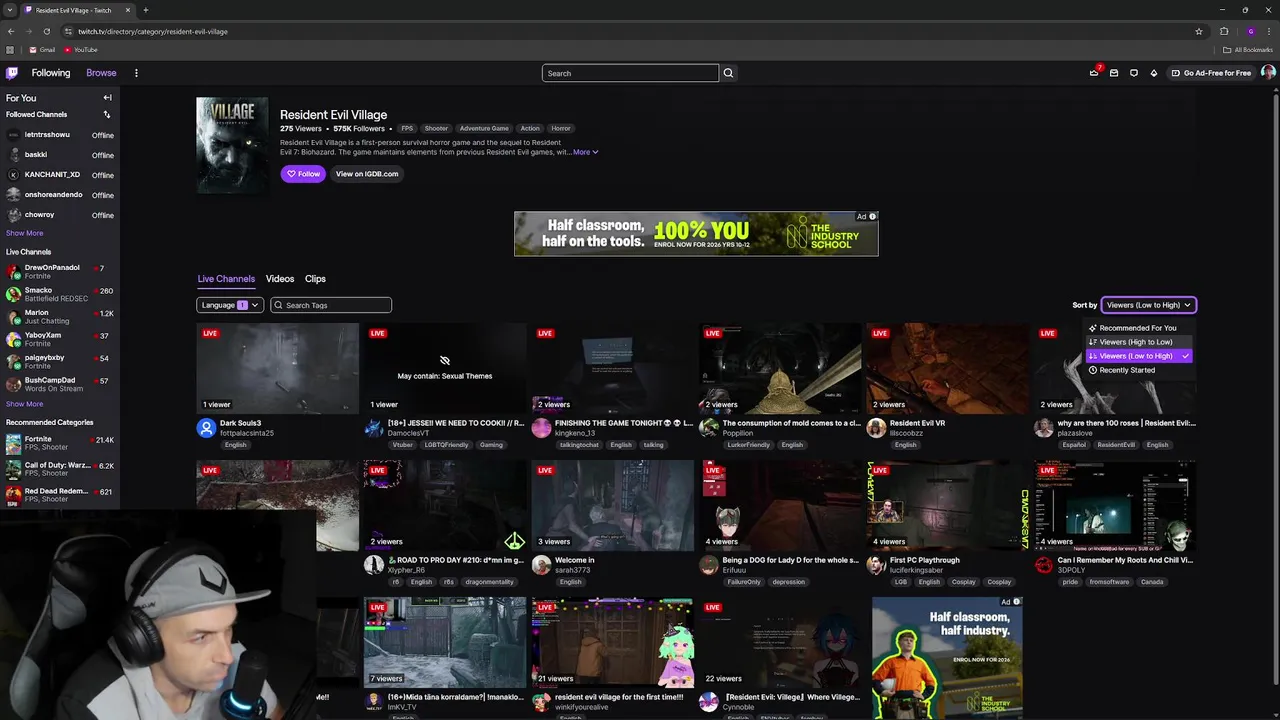The width and height of the screenshot is (1280, 720).
Task: Click the Horror category tag
Action: [561, 128]
